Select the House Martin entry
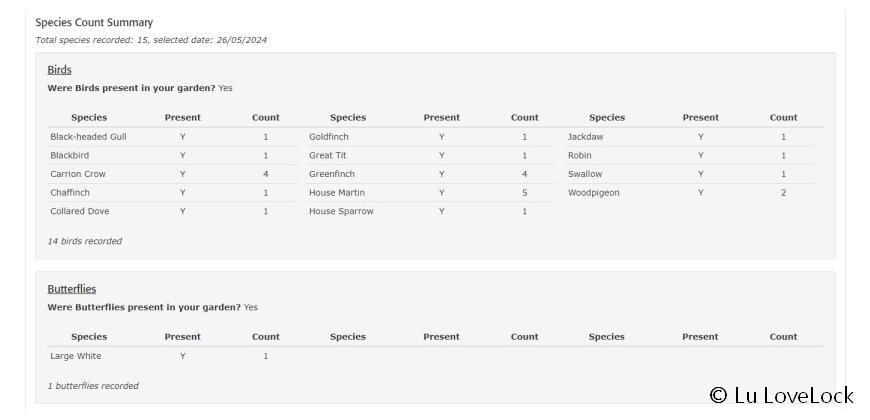870x420 pixels. click(x=337, y=193)
